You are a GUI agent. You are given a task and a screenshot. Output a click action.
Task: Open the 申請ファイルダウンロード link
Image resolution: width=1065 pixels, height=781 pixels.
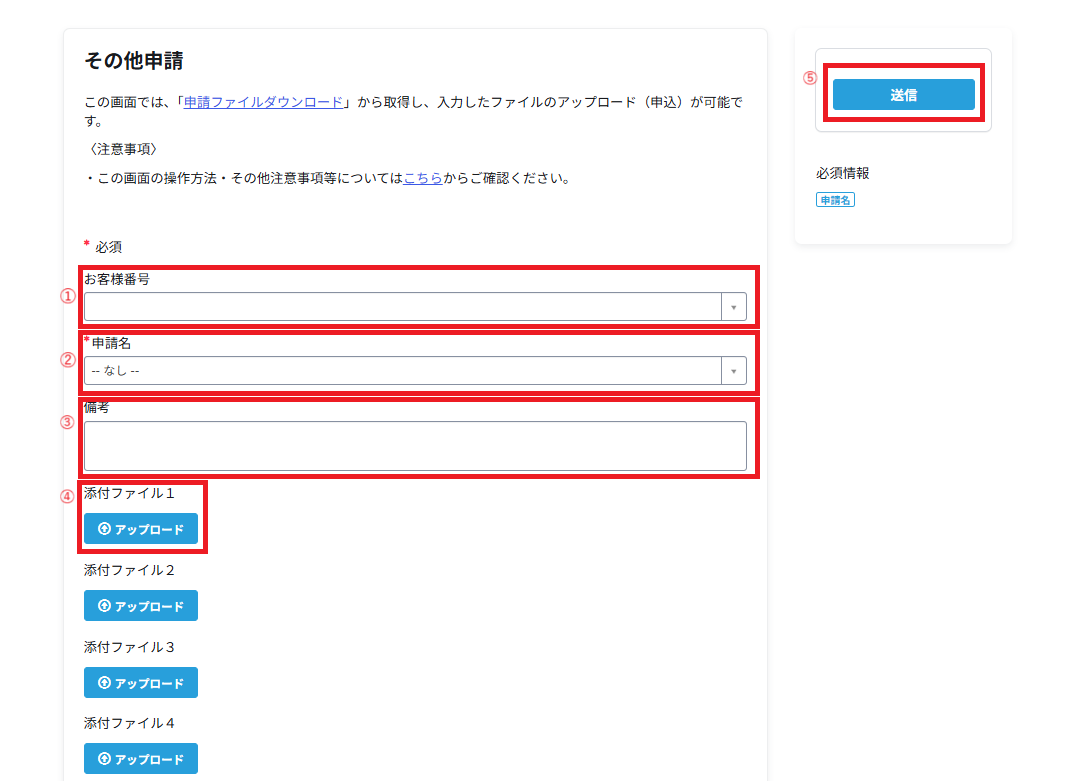click(263, 102)
